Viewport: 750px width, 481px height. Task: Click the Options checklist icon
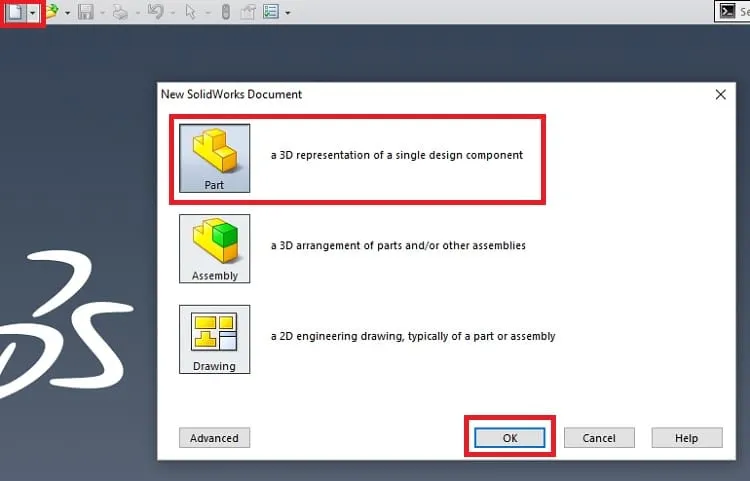pos(271,12)
